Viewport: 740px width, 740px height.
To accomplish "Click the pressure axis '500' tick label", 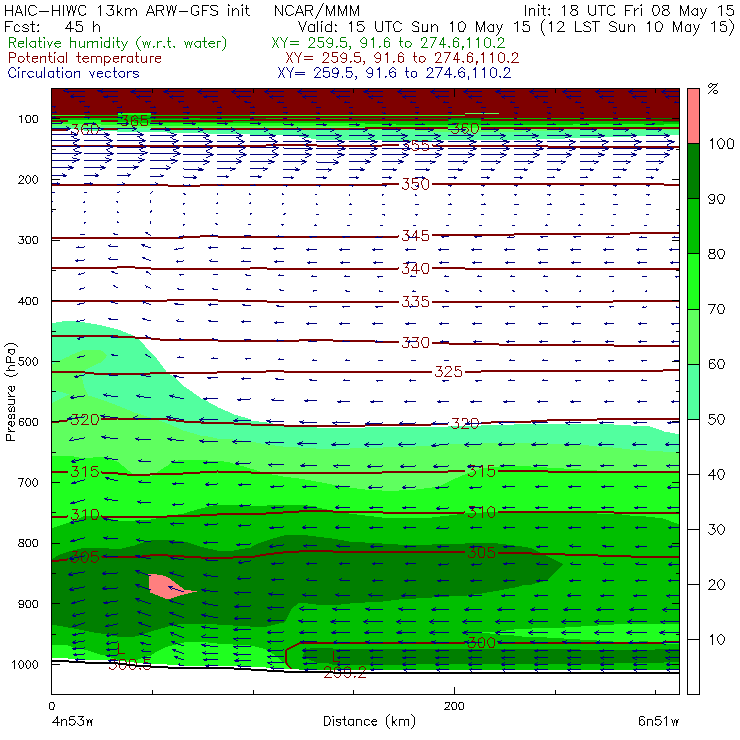I will 28,361.
